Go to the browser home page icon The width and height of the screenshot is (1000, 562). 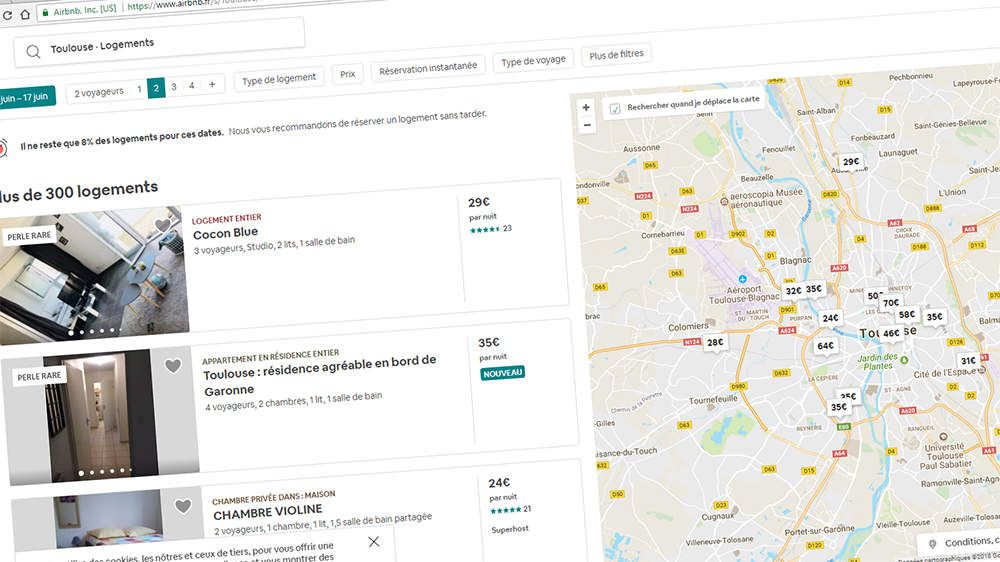25,14
